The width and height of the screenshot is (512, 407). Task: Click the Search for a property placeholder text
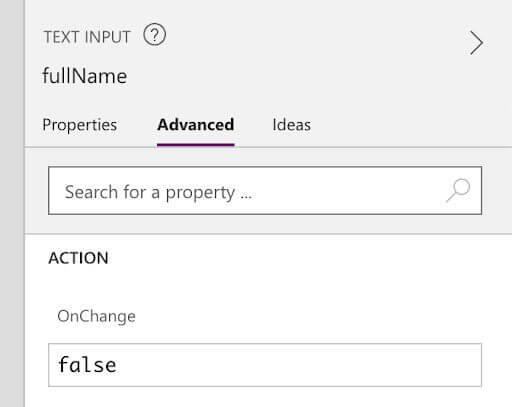click(158, 192)
